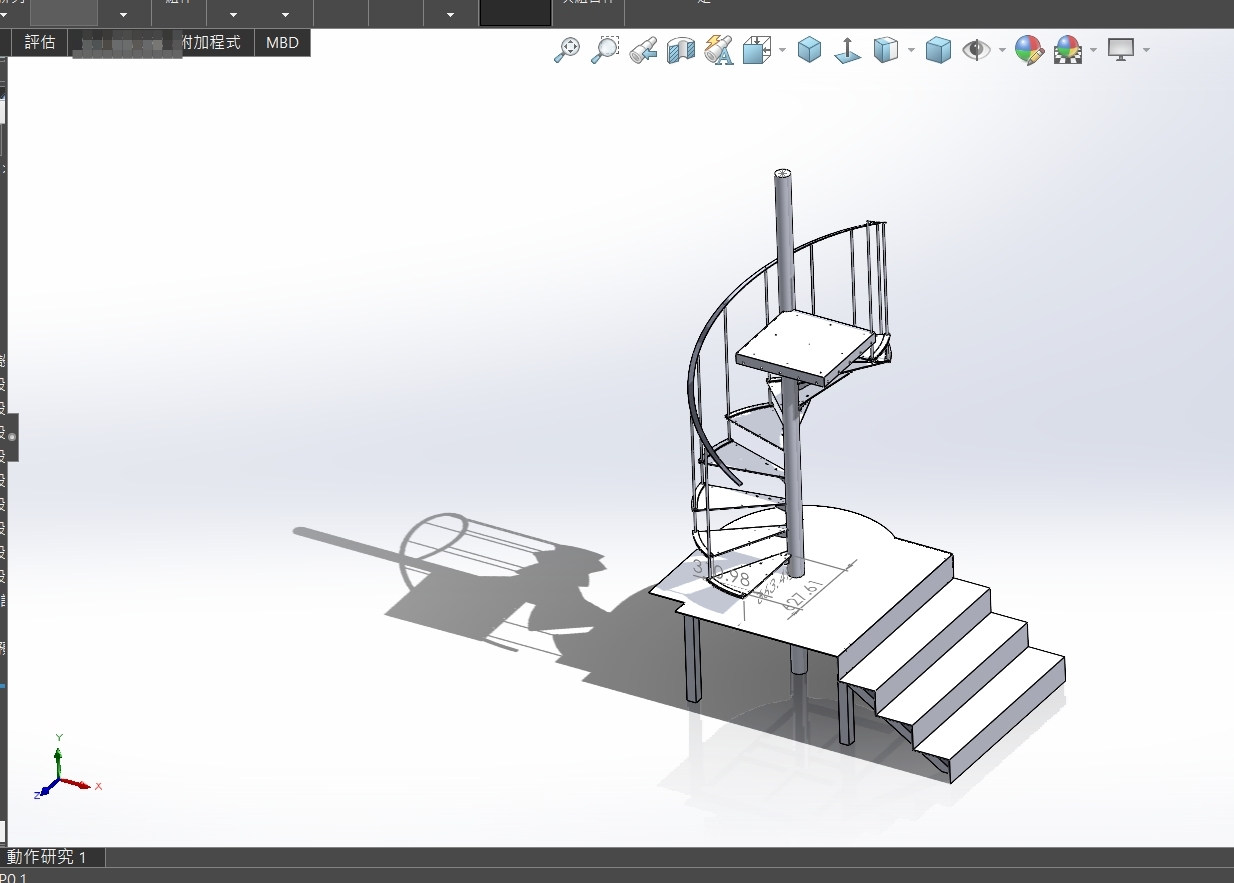
Task: Expand the Apply Scene dropdown arrow
Action: [x=1094, y=50]
